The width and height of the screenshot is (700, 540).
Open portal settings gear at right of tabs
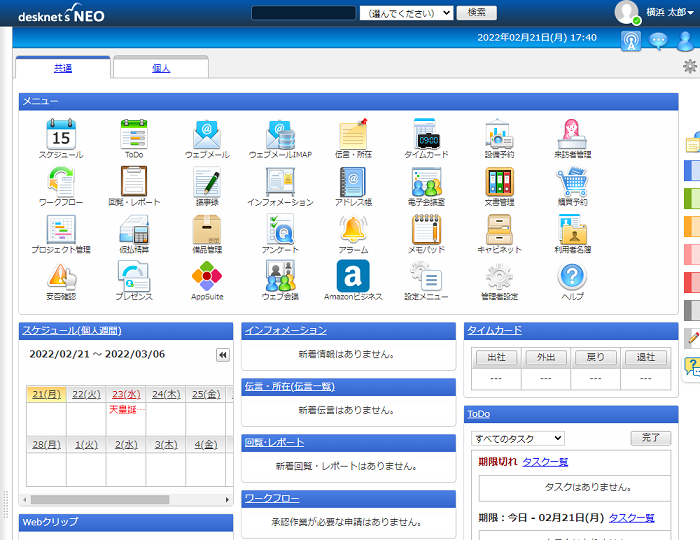690,66
